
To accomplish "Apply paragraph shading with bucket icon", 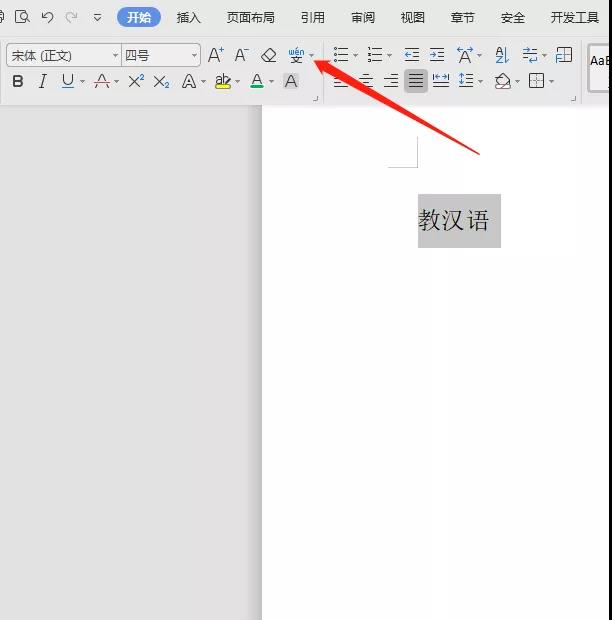I will [503, 81].
